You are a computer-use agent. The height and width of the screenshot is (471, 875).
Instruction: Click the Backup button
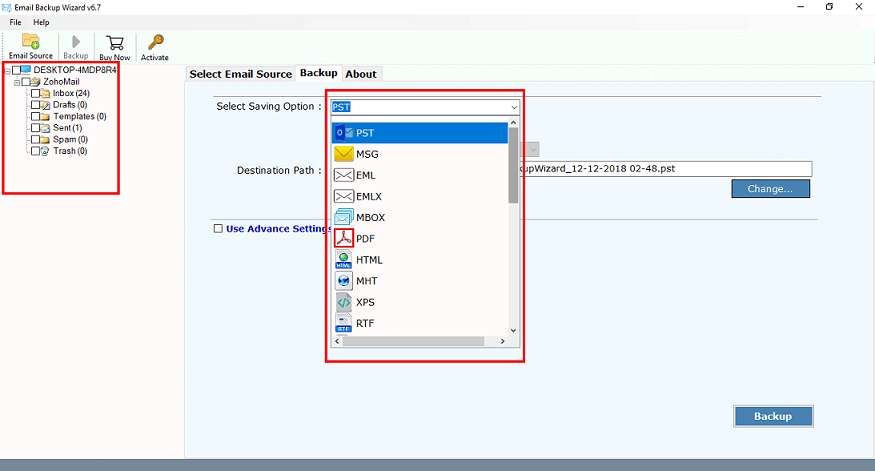click(772, 416)
